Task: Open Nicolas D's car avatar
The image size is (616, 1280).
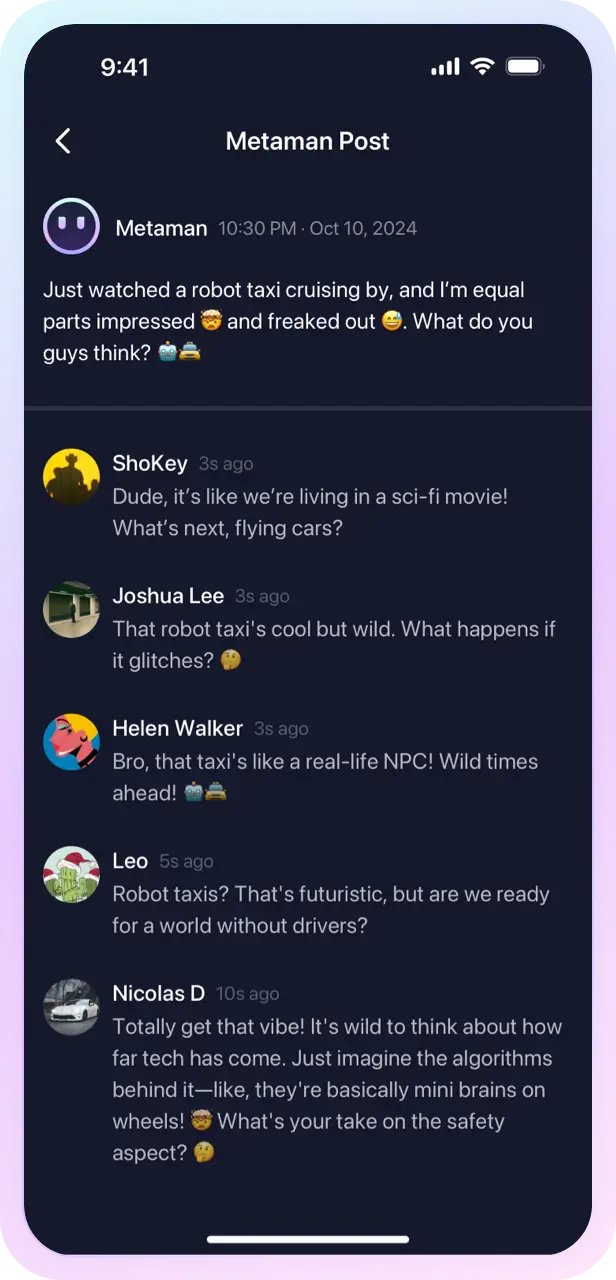Action: tap(71, 1007)
